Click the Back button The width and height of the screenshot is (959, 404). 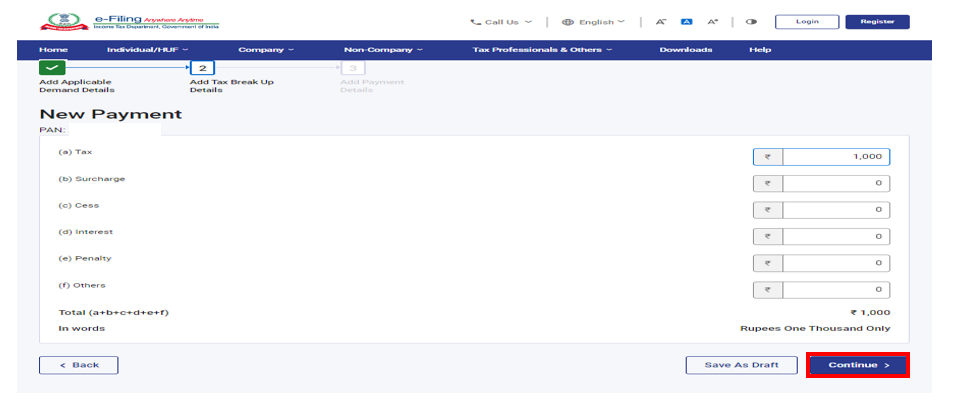point(78,365)
